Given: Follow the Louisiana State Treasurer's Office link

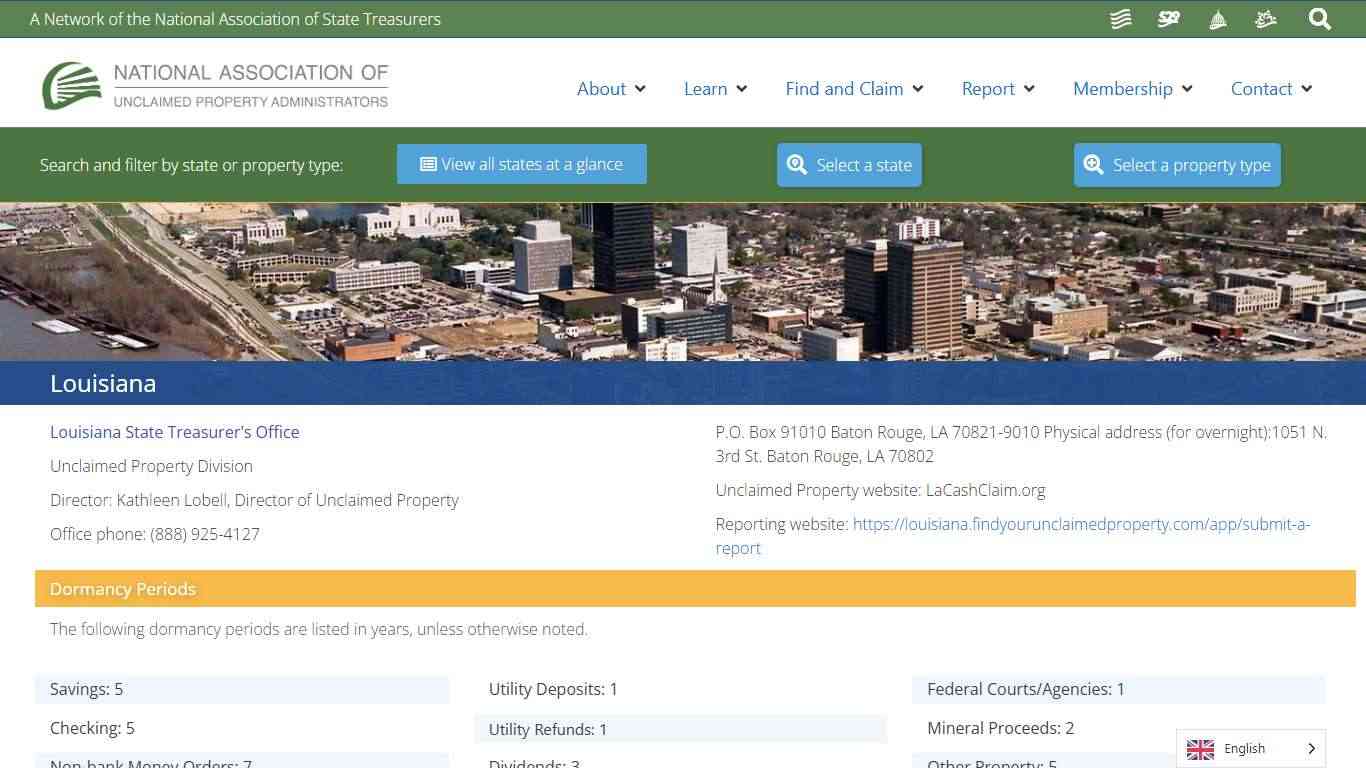Looking at the screenshot, I should [x=175, y=432].
